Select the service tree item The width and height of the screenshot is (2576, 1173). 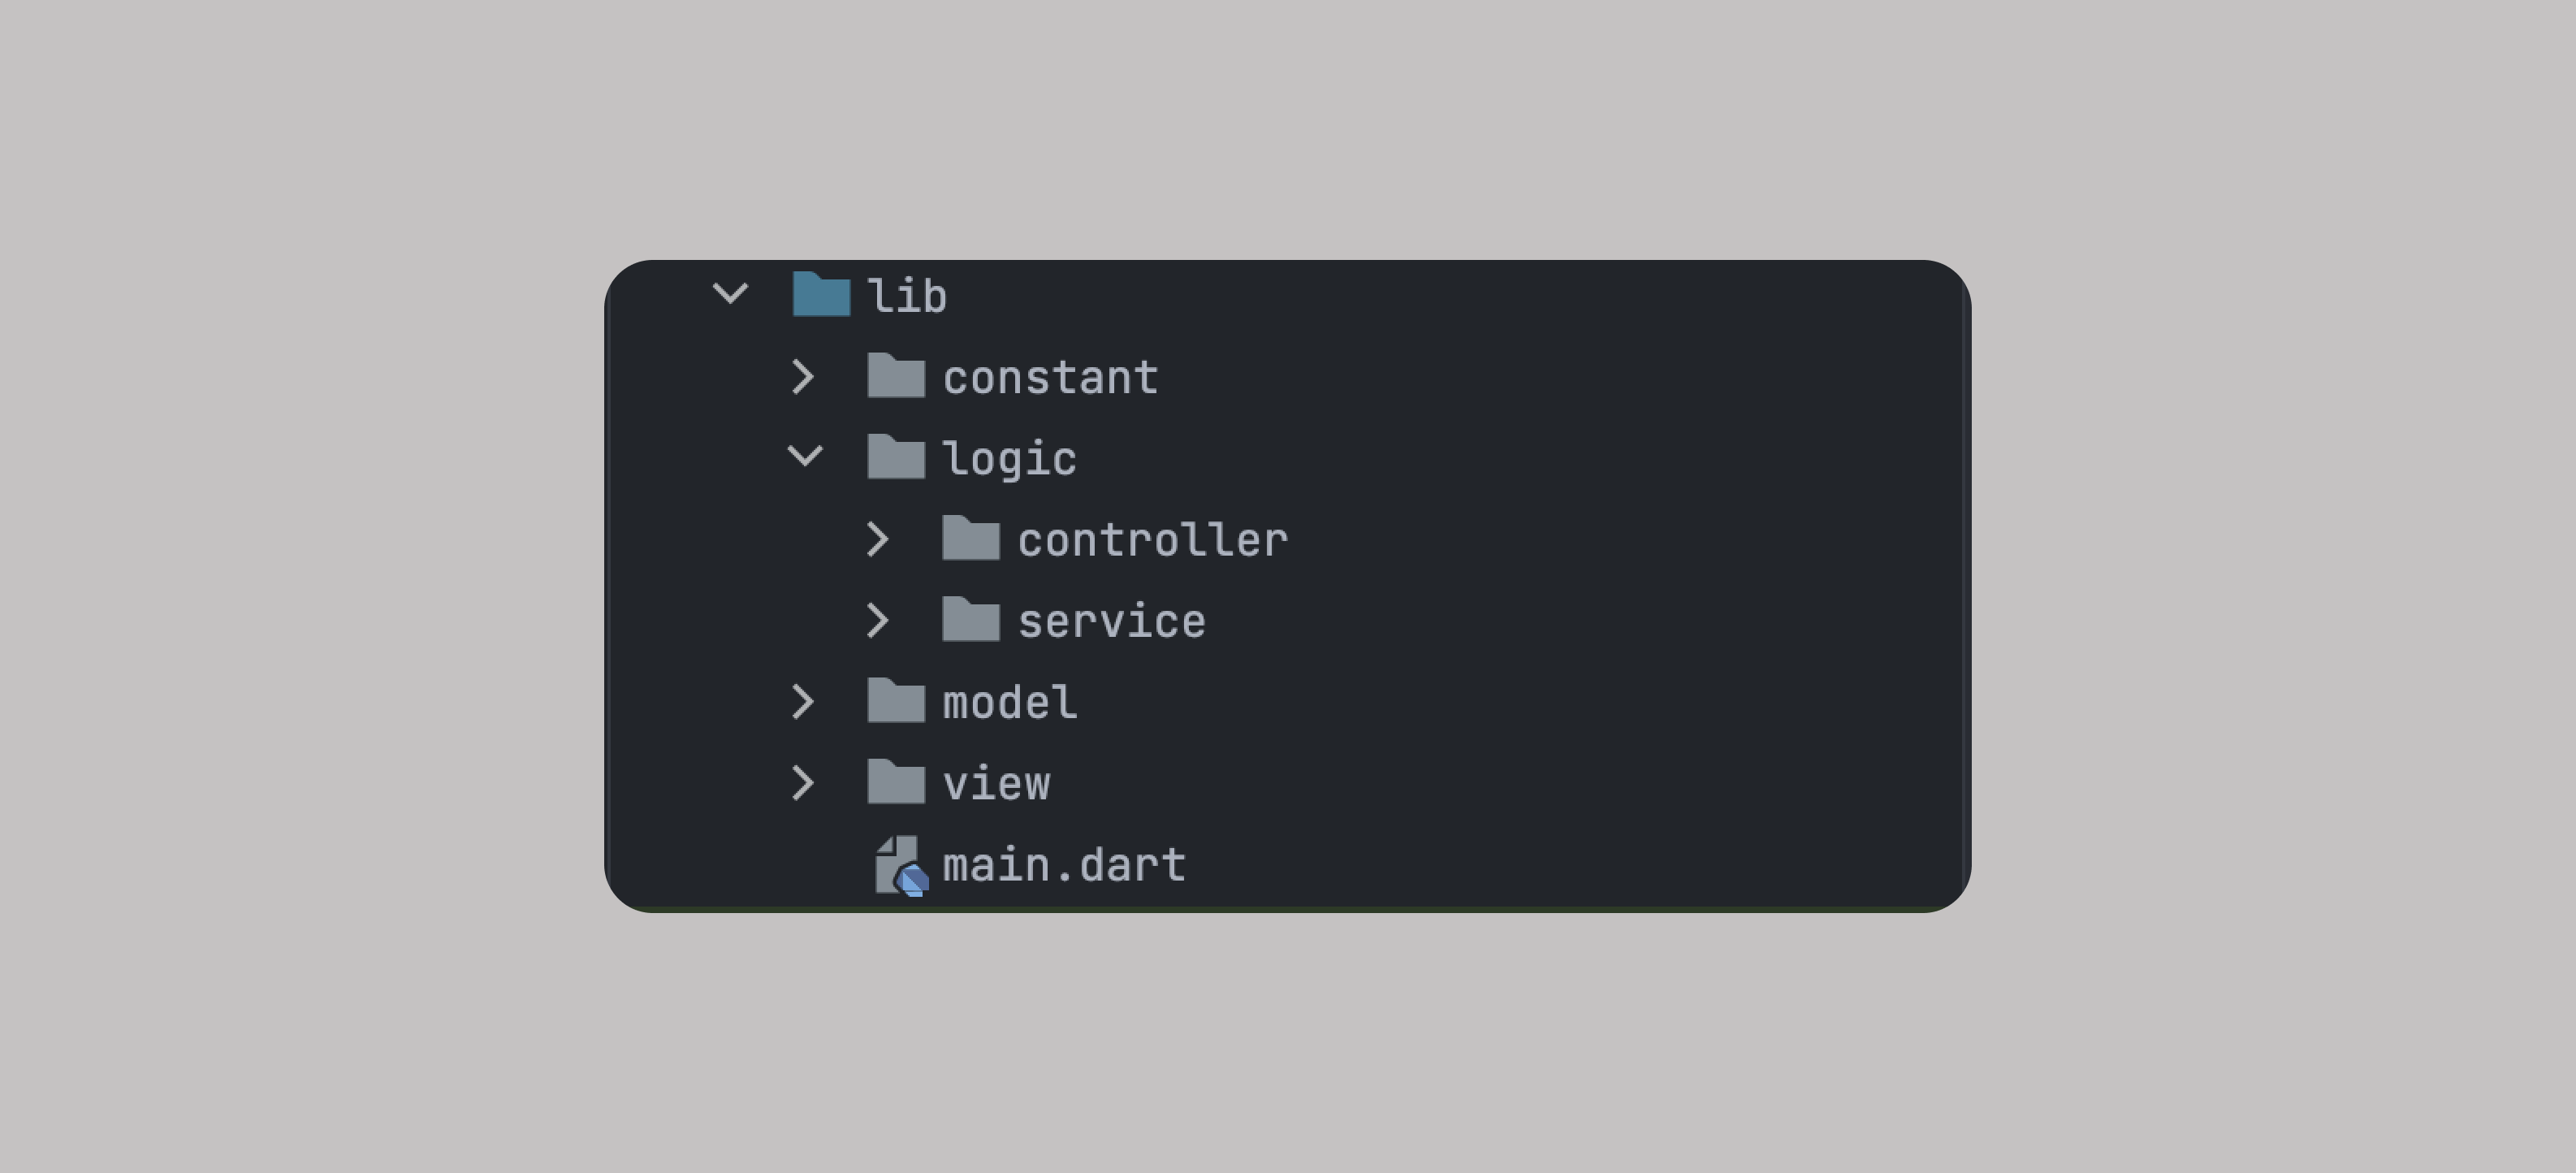coord(1110,620)
